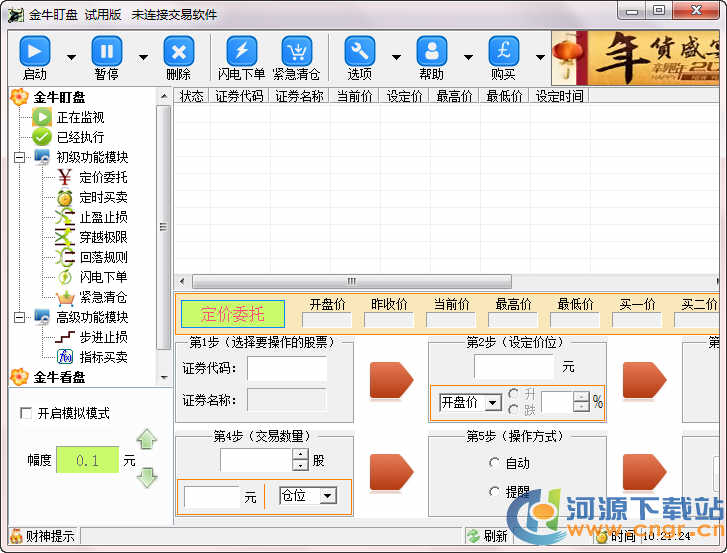Open the 金牛盯盘 sidebar section
The image size is (727, 553).
pyautogui.click(x=59, y=97)
